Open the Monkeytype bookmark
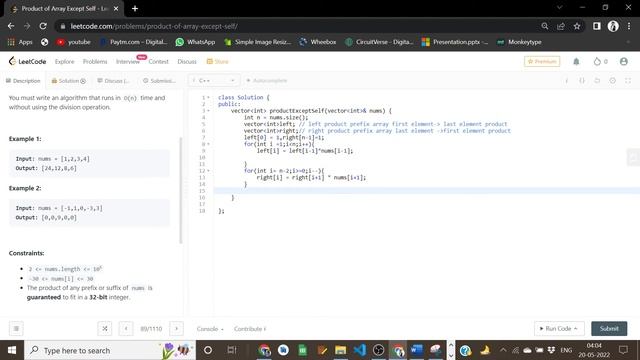The height and width of the screenshot is (360, 640). [x=519, y=42]
